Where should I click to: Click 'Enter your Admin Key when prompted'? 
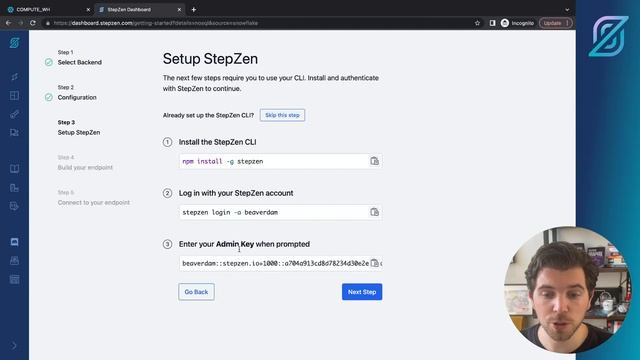pos(244,244)
